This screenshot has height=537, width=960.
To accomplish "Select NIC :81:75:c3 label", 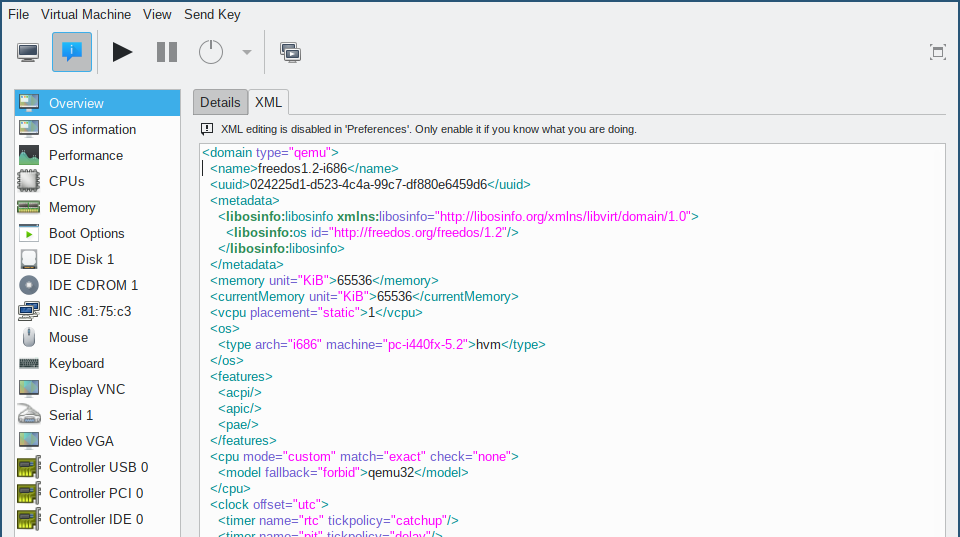I will 90,311.
